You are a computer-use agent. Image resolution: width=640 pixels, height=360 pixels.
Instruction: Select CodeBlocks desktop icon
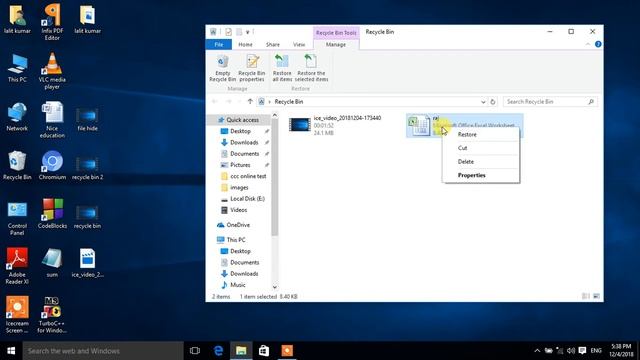pos(52,214)
